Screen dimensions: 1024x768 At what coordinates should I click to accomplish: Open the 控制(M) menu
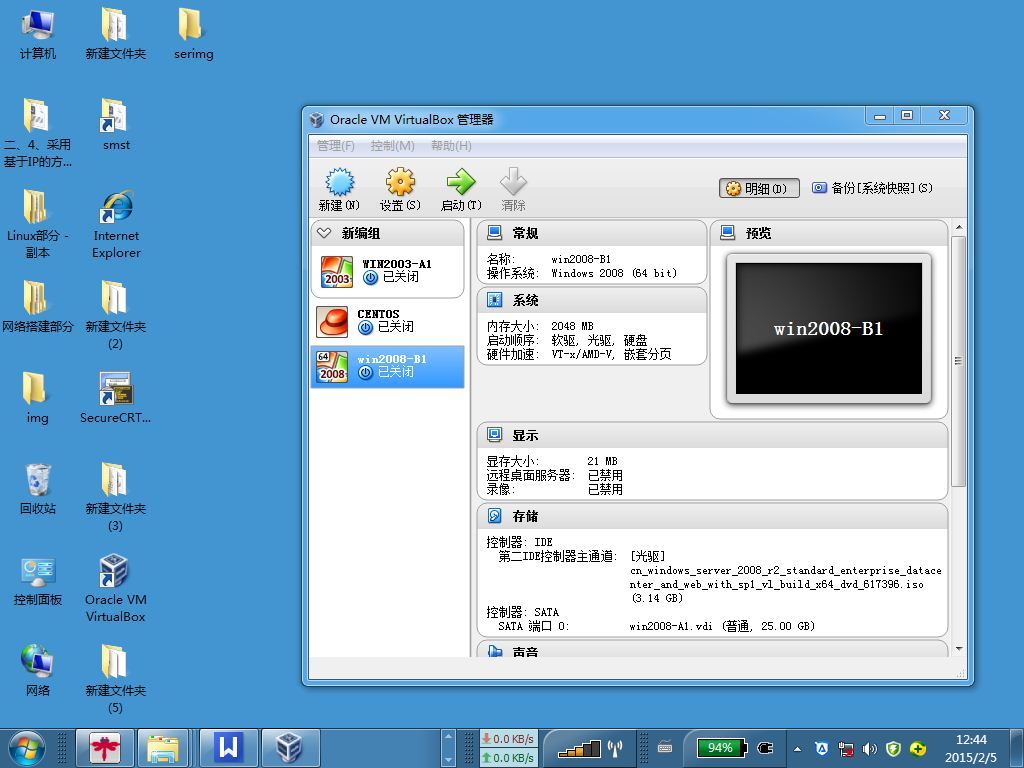pos(392,146)
